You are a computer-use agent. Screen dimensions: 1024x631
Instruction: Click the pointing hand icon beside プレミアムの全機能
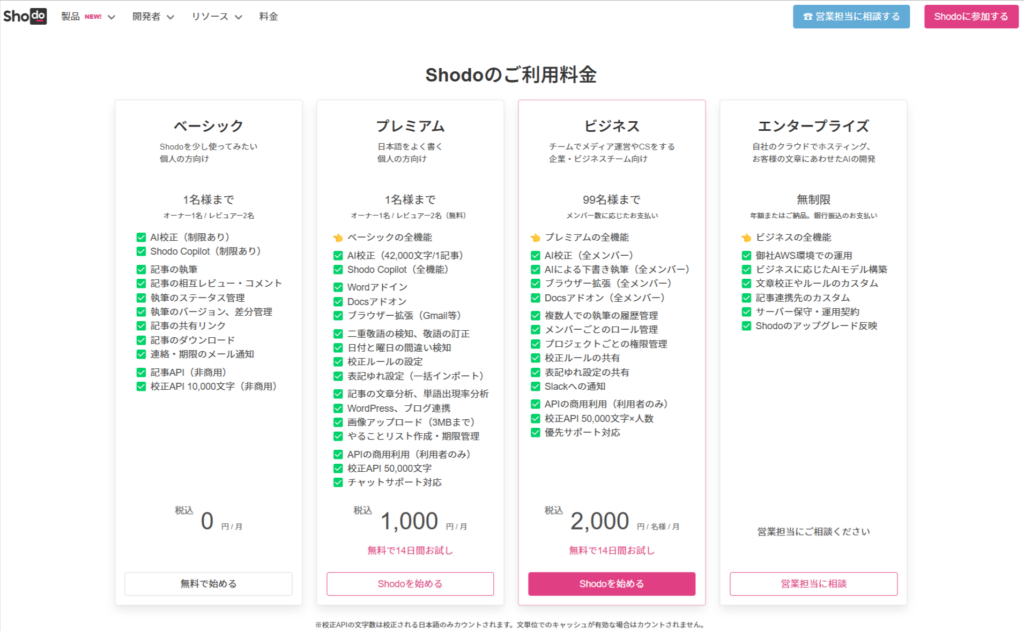(x=536, y=238)
